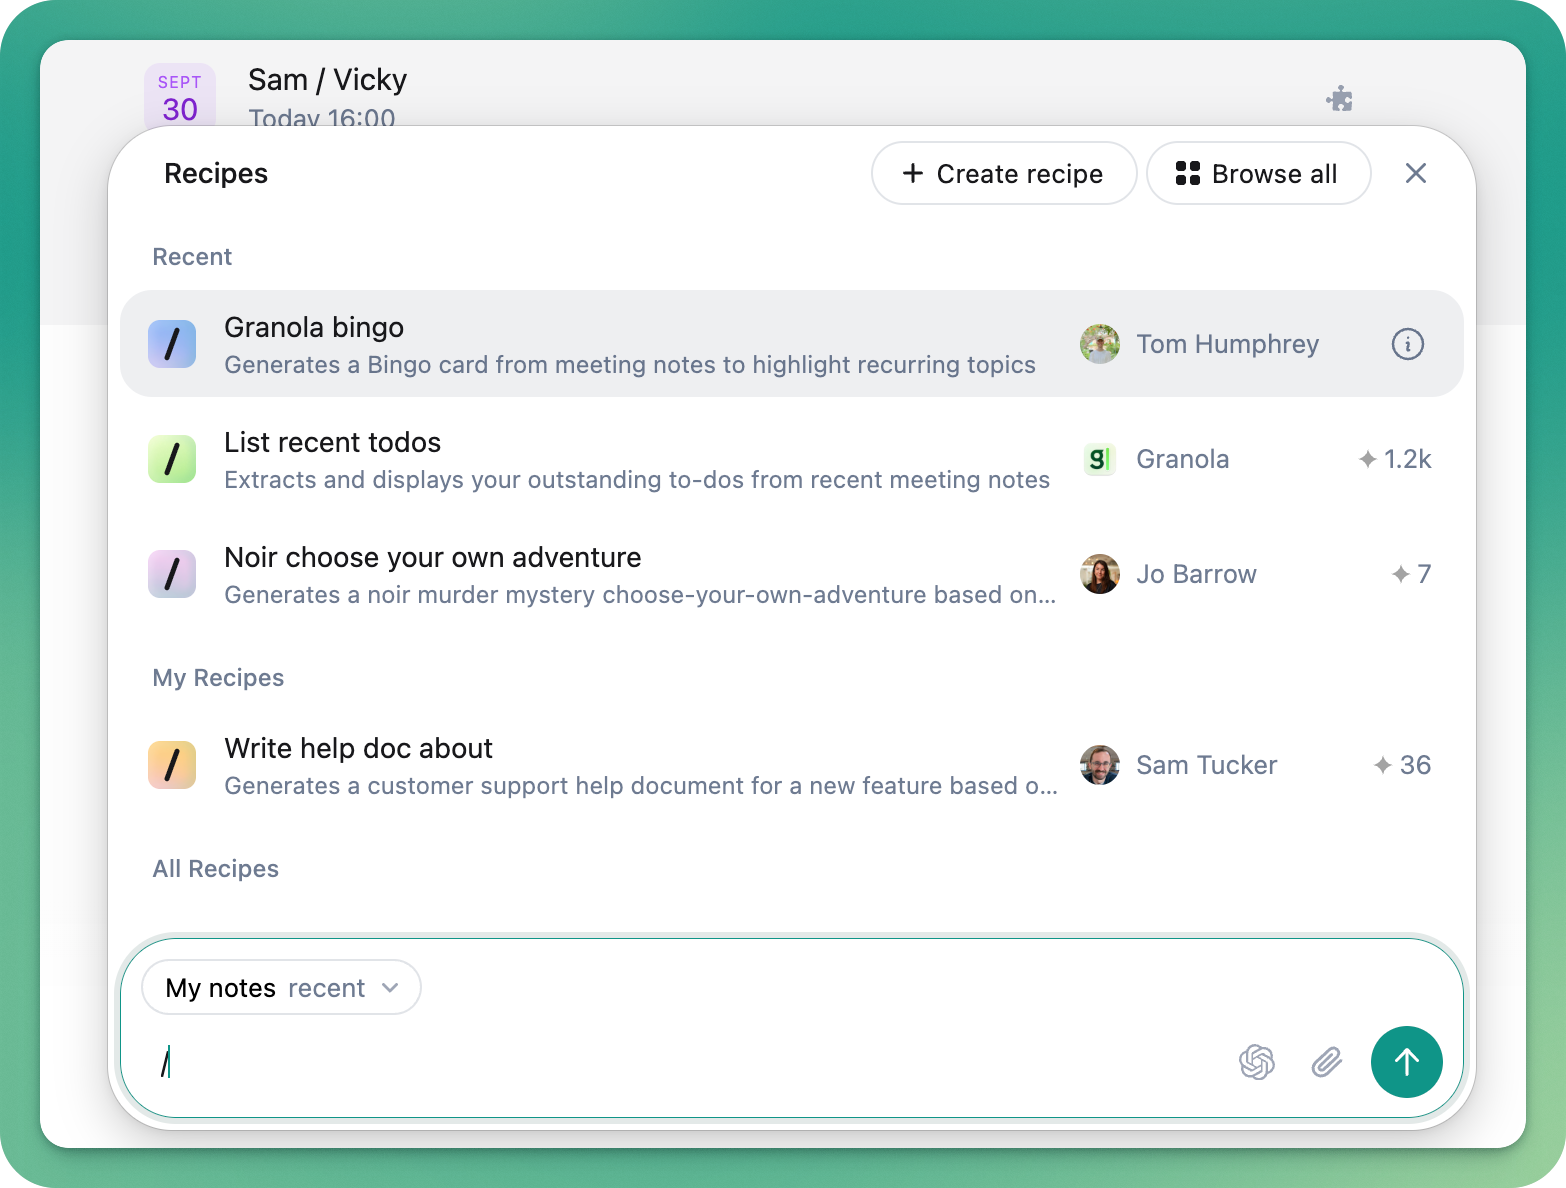The height and width of the screenshot is (1188, 1566).
Task: Click the All Recipes section heading
Action: [x=215, y=869]
